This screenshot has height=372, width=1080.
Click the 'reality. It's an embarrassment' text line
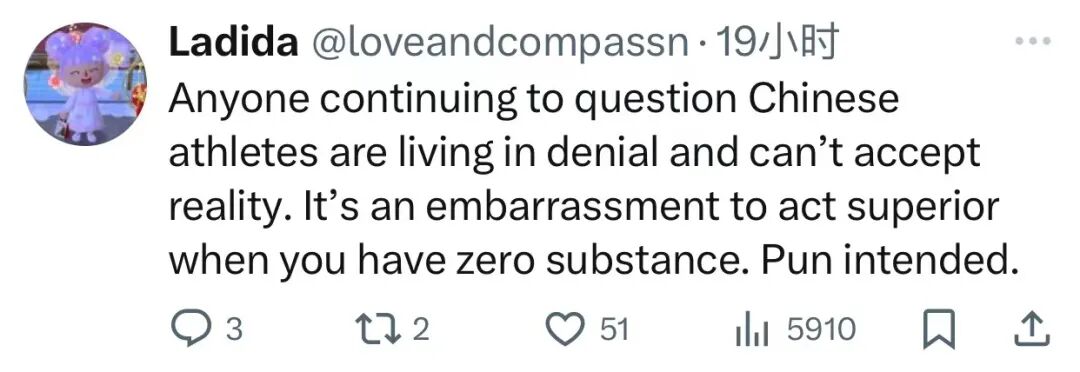[x=583, y=207]
